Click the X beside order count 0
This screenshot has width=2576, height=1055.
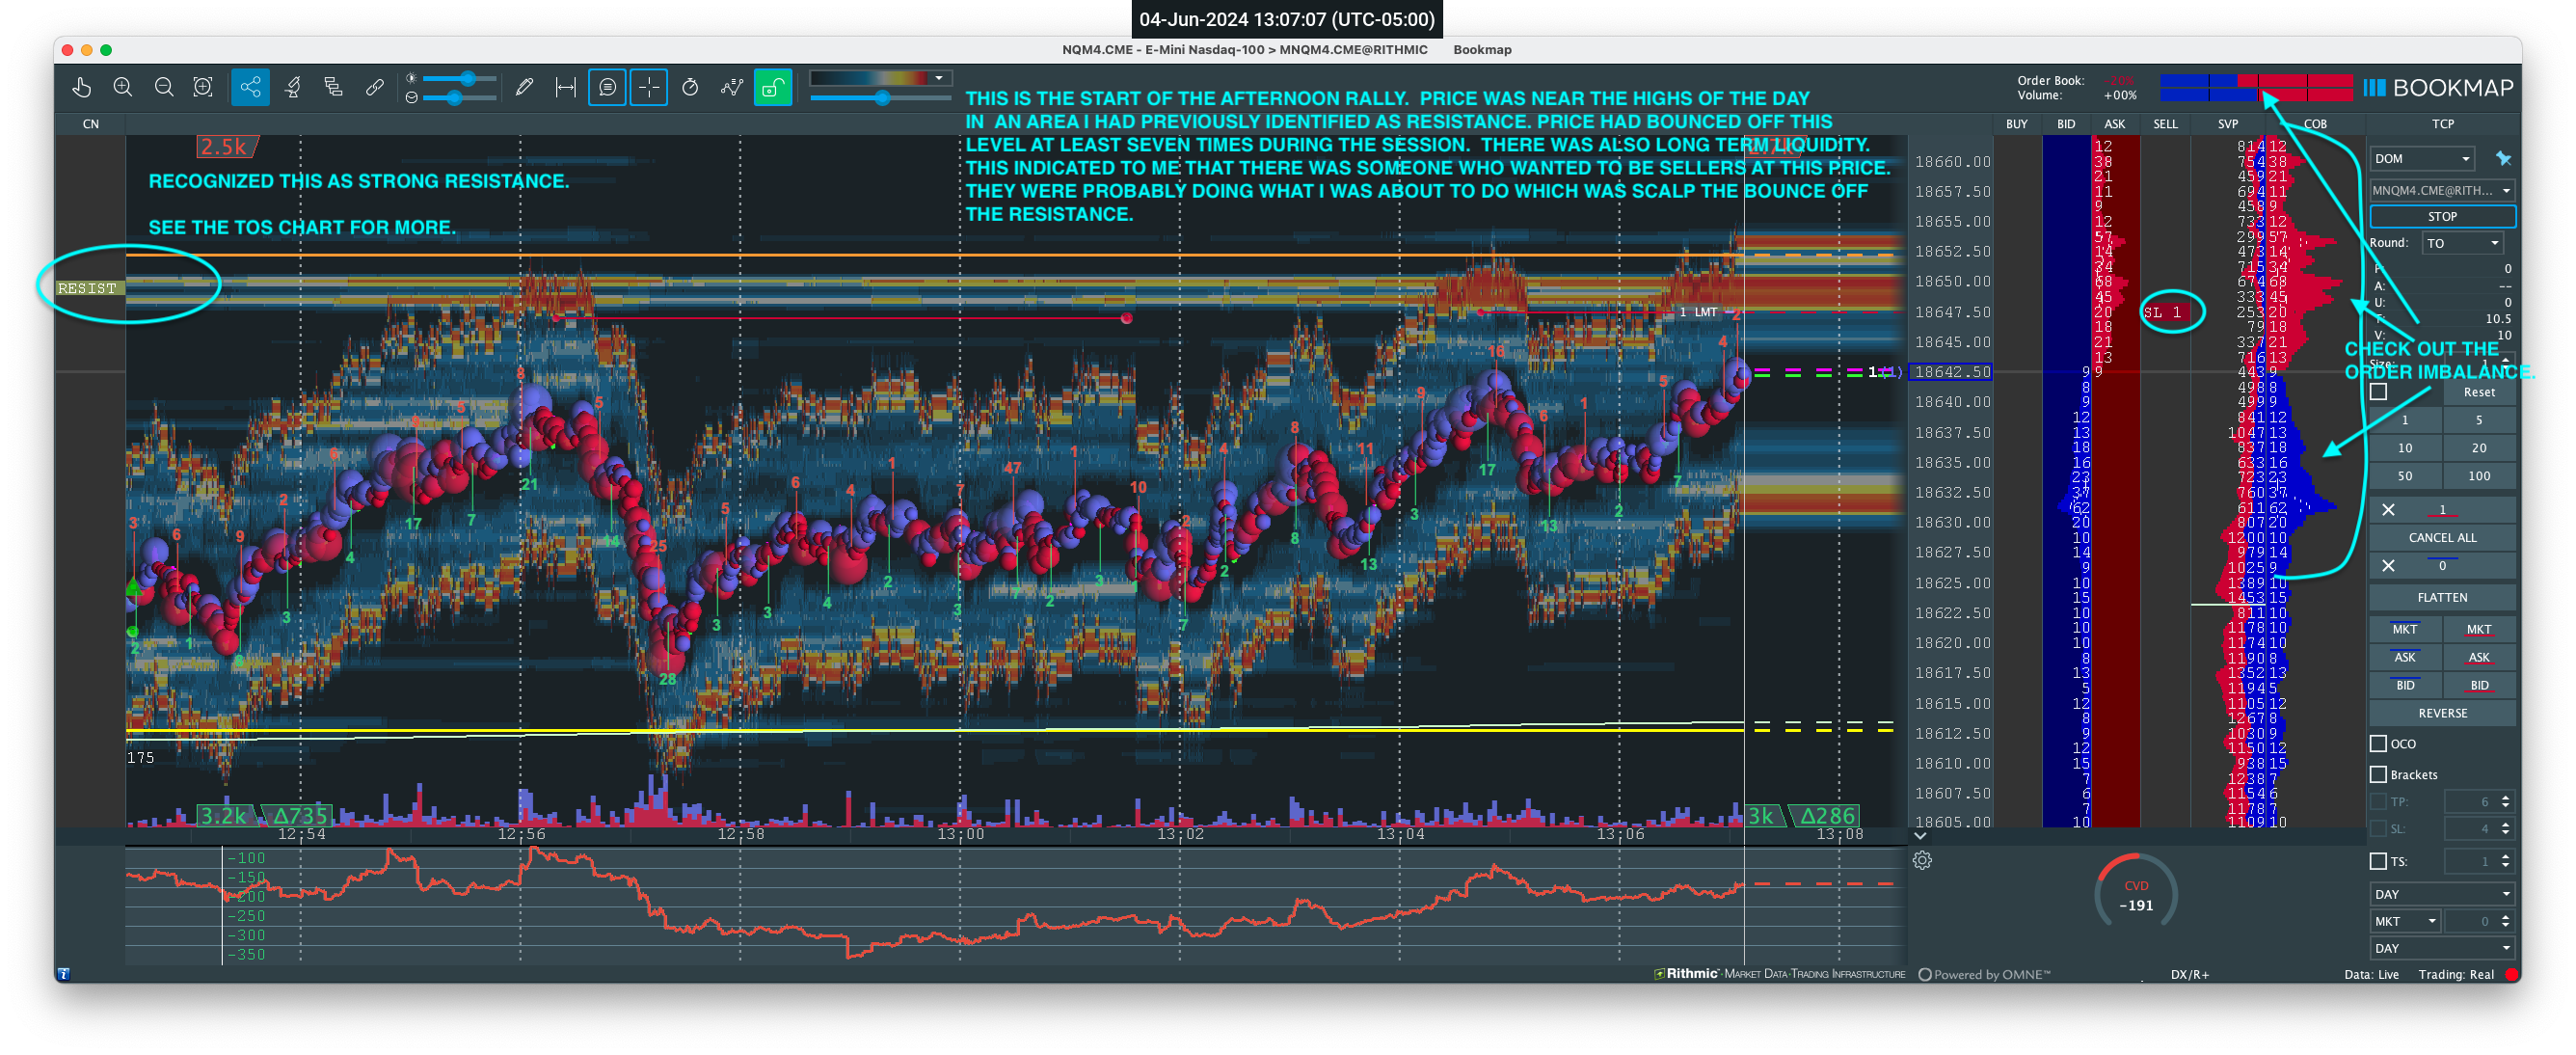click(x=2388, y=566)
